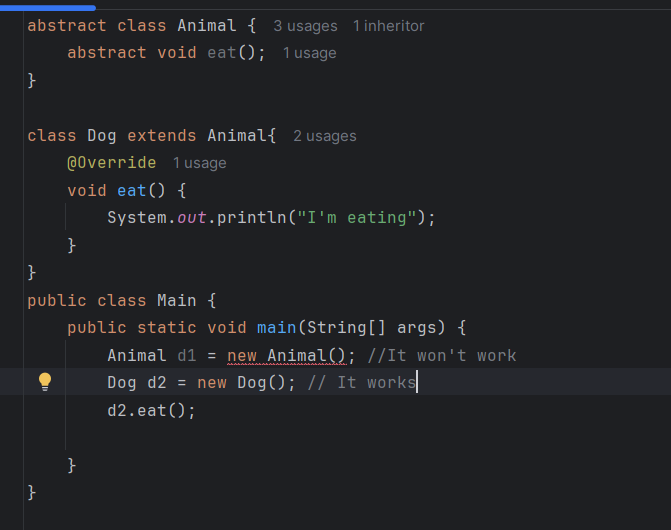Screen dimensions: 671x530
Task: Click the italic "out" field in System.out
Action: pyautogui.click(x=192, y=218)
